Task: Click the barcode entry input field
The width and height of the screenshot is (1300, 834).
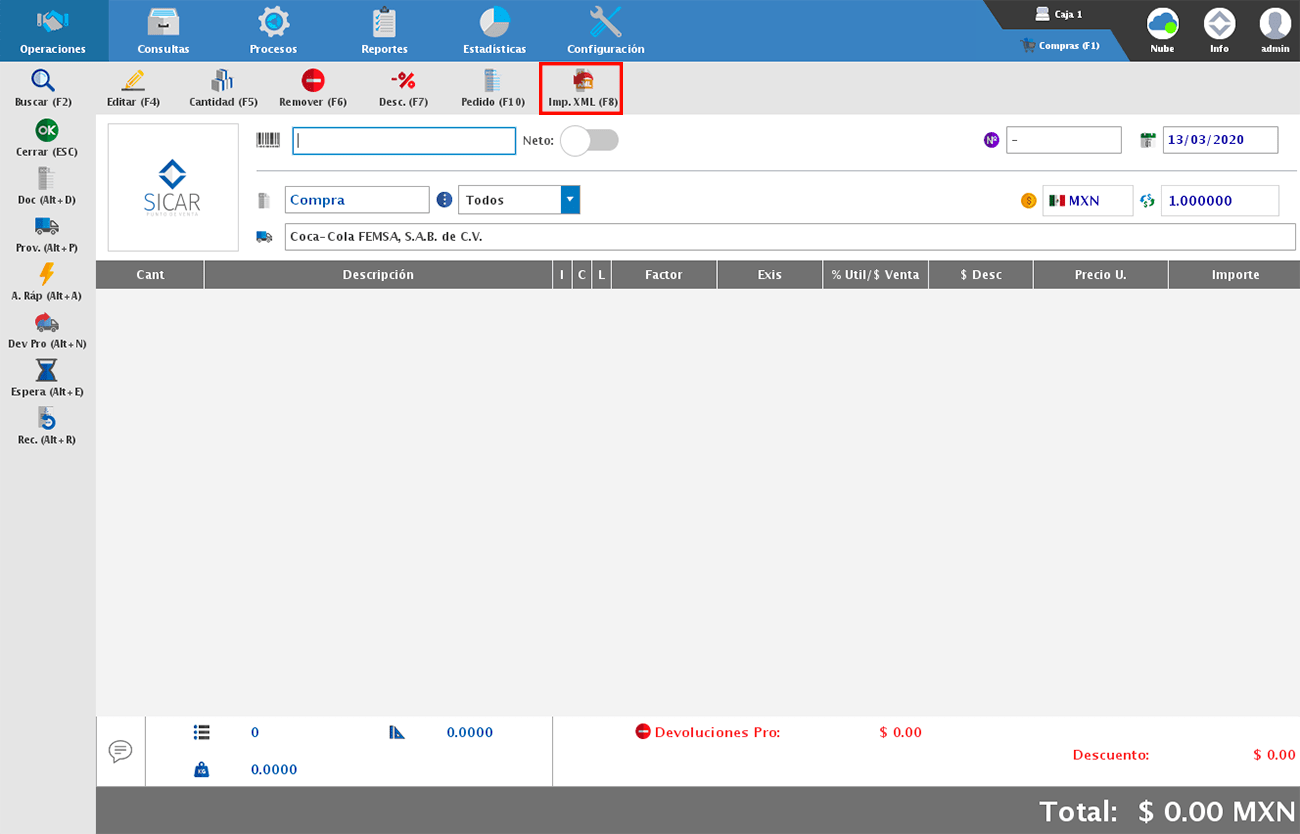Action: tap(404, 141)
